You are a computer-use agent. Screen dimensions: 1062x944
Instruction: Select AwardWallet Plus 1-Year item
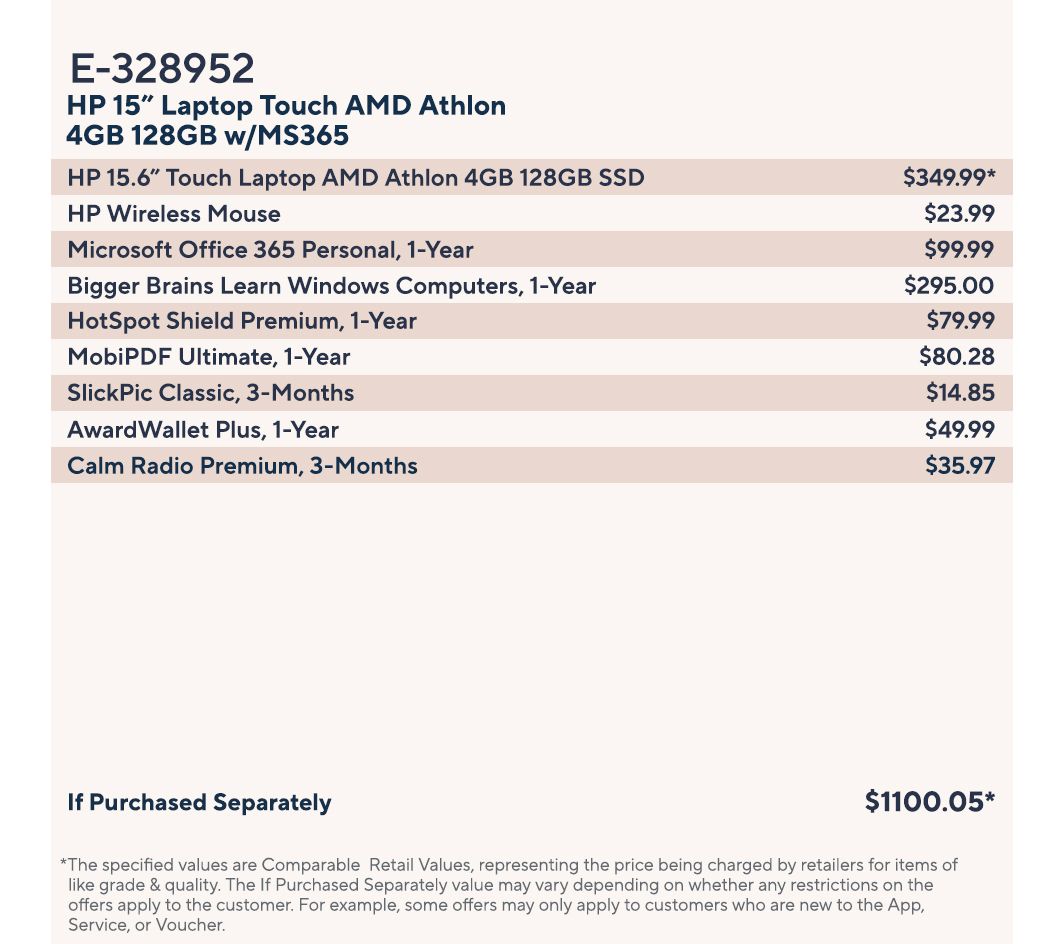click(203, 430)
